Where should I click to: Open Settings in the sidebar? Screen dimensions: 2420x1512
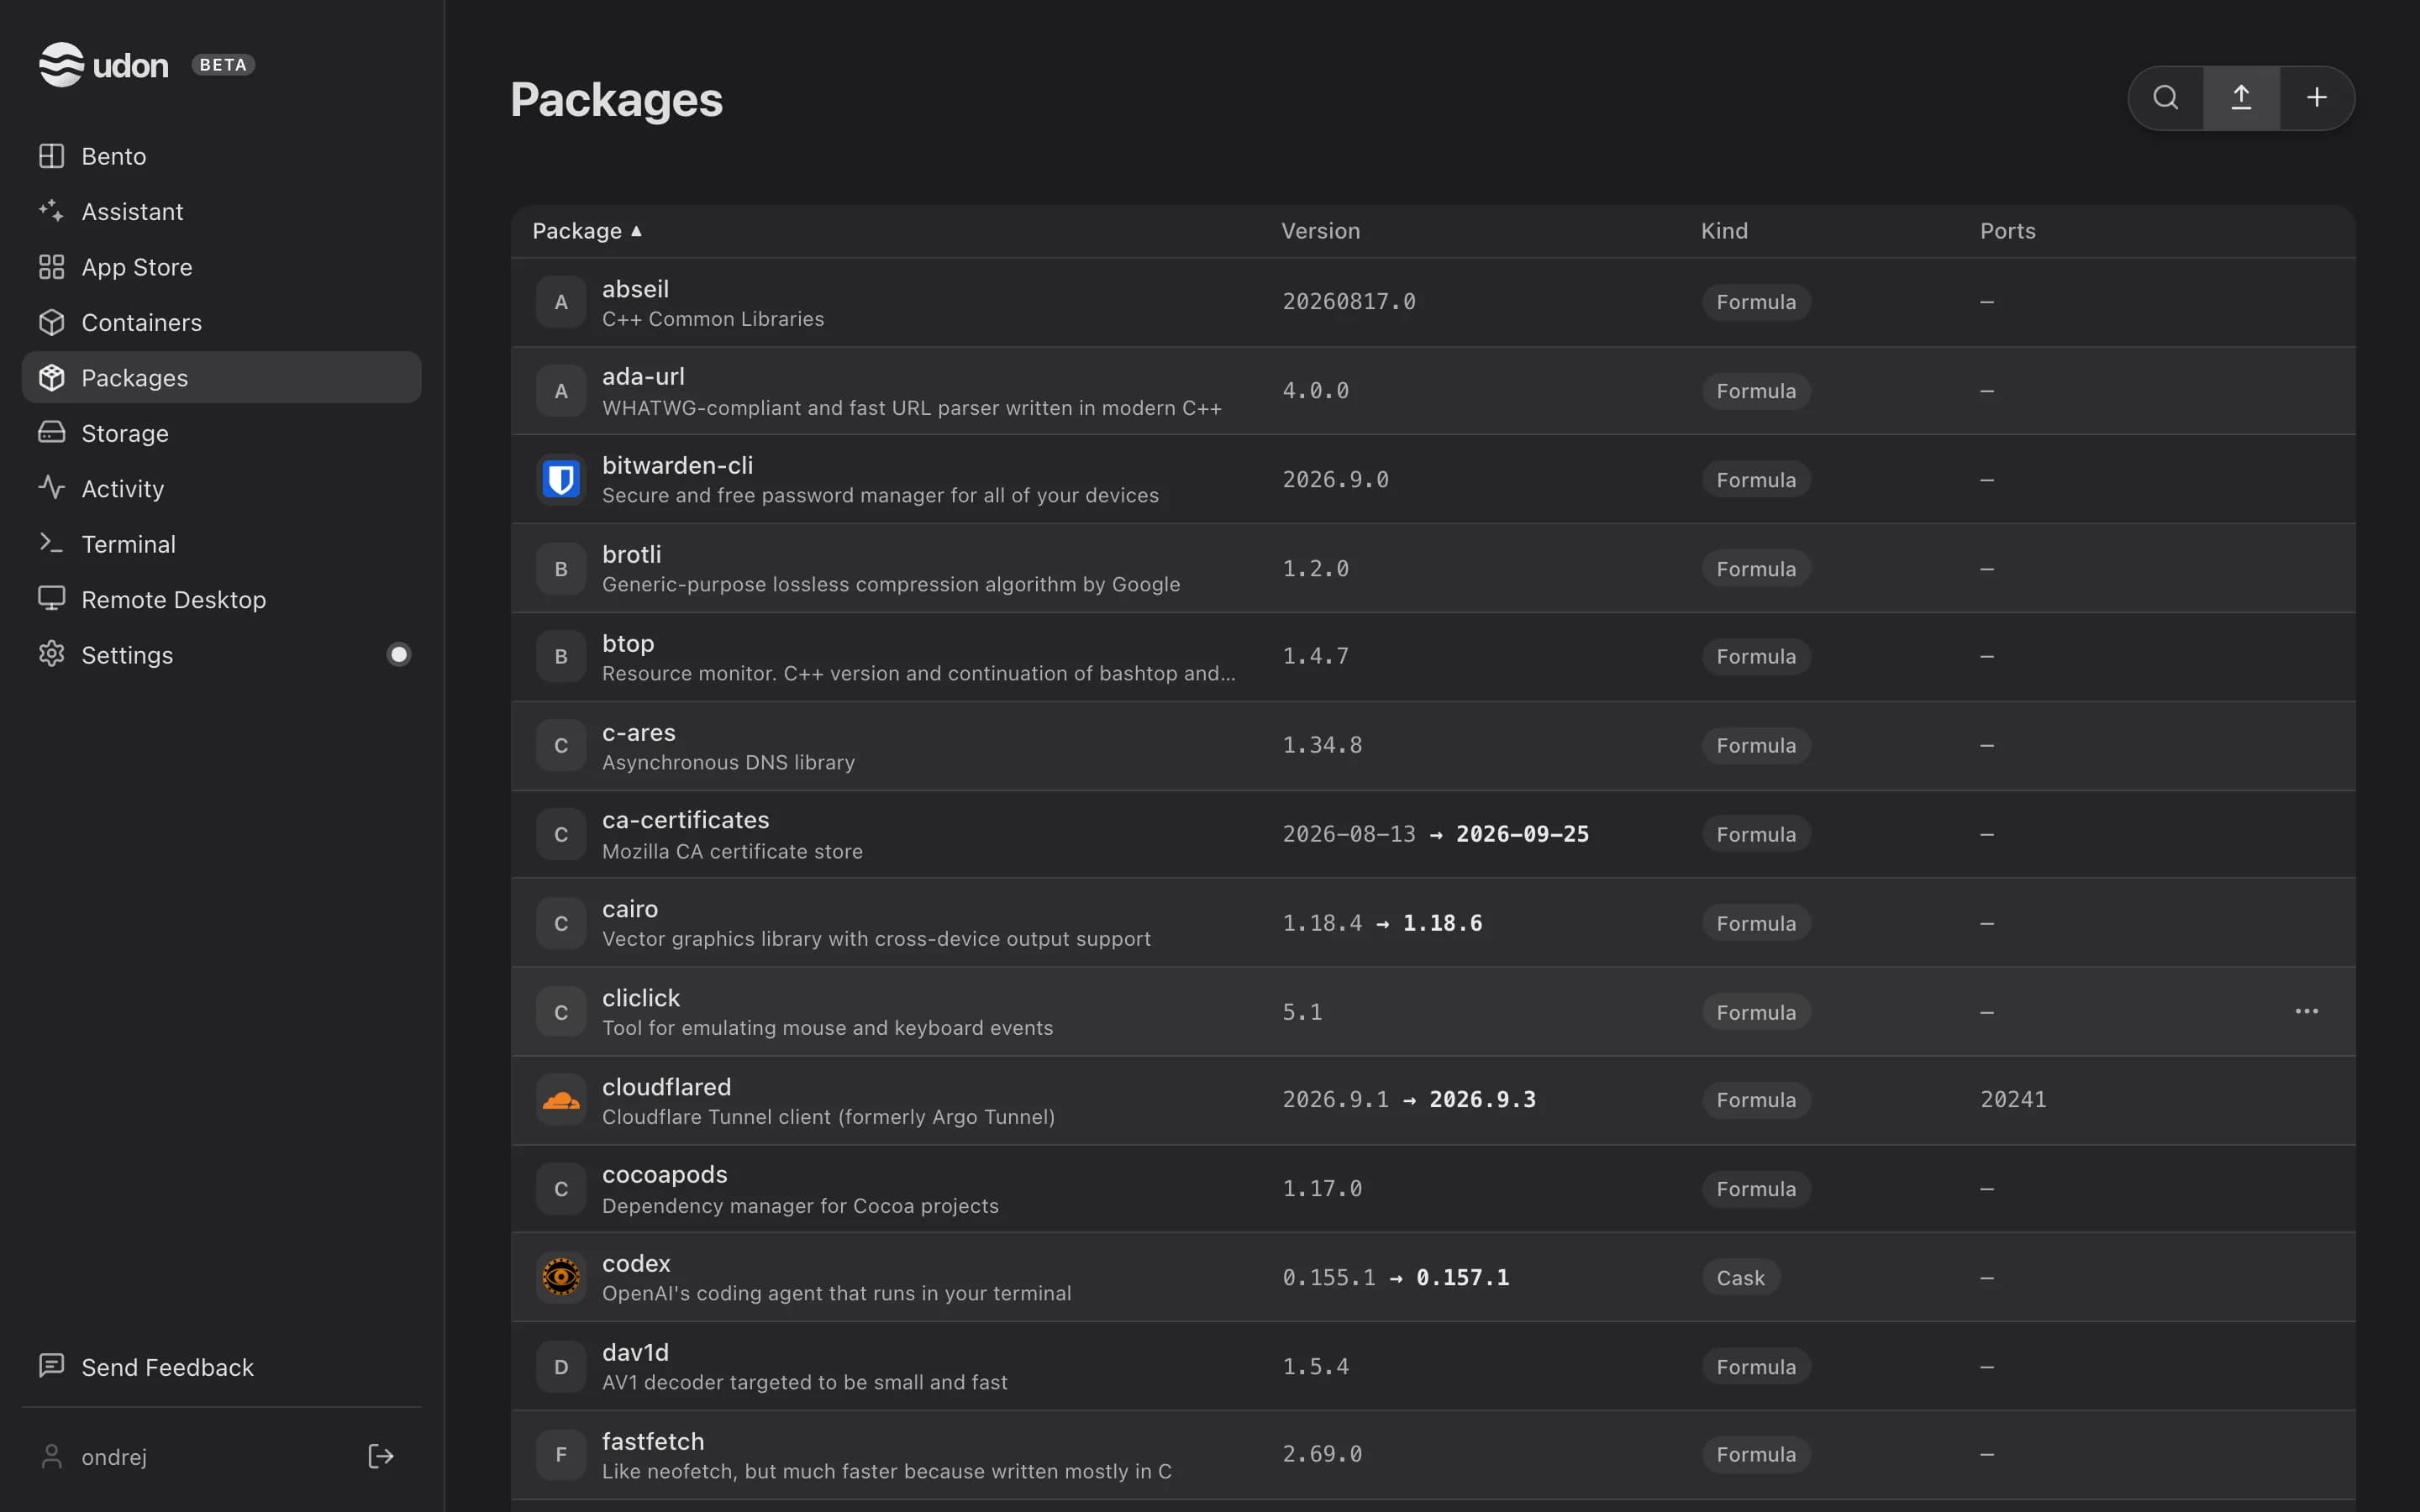(x=221, y=655)
